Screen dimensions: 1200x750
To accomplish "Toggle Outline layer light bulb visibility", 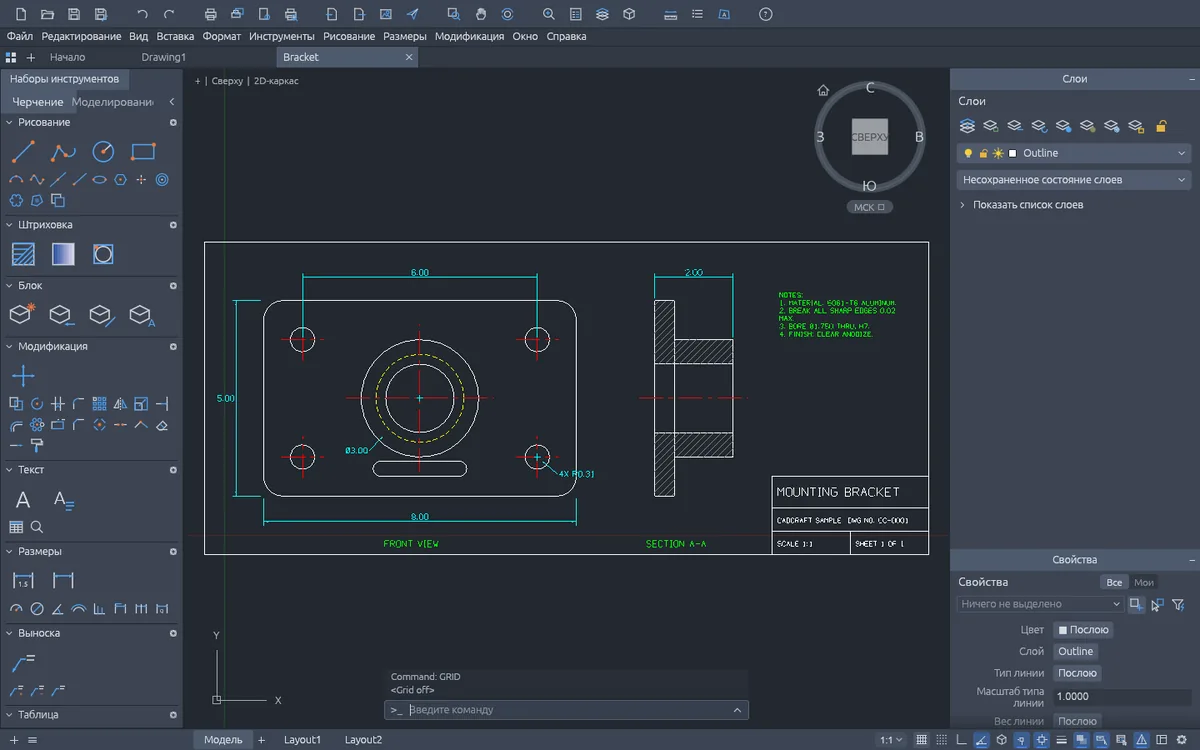I will (x=968, y=153).
